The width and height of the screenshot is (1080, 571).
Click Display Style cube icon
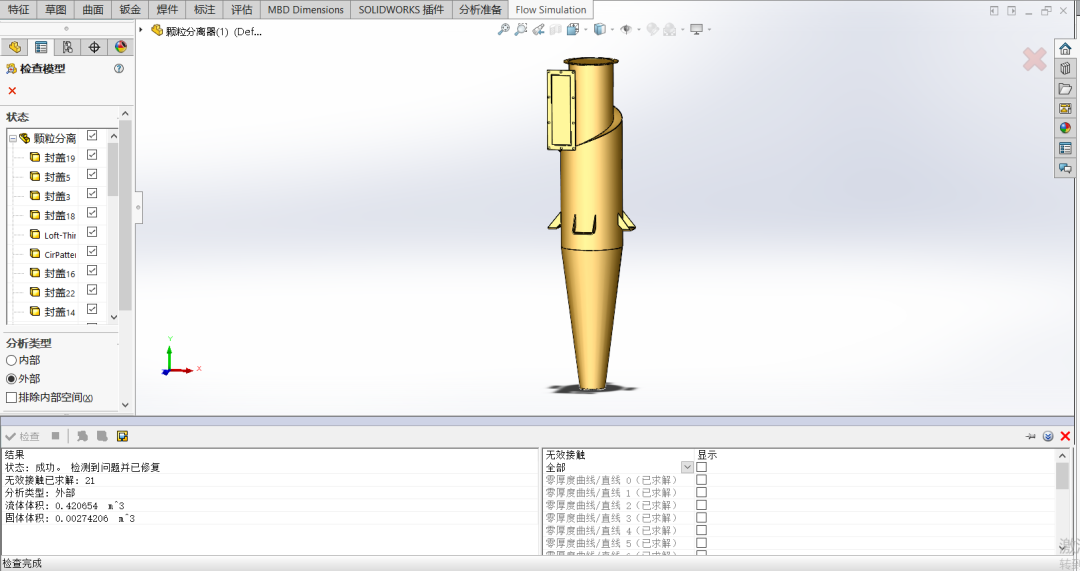[600, 30]
